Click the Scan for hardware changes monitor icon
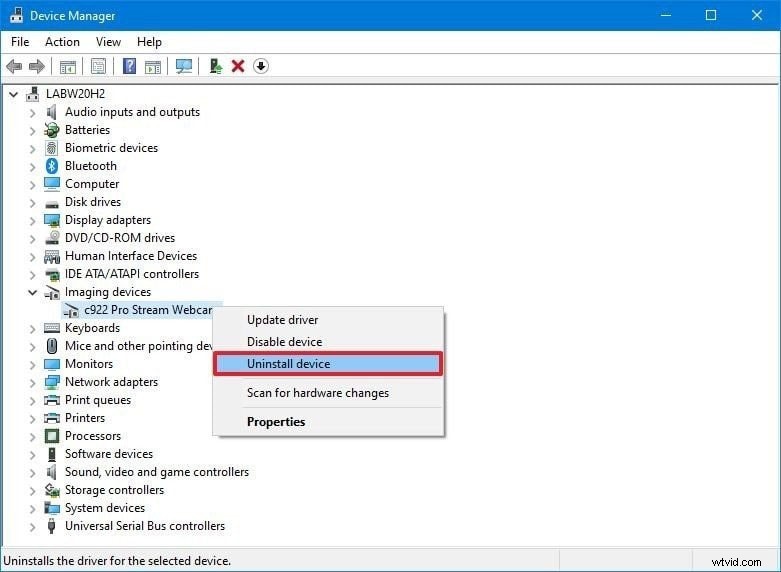 click(184, 66)
